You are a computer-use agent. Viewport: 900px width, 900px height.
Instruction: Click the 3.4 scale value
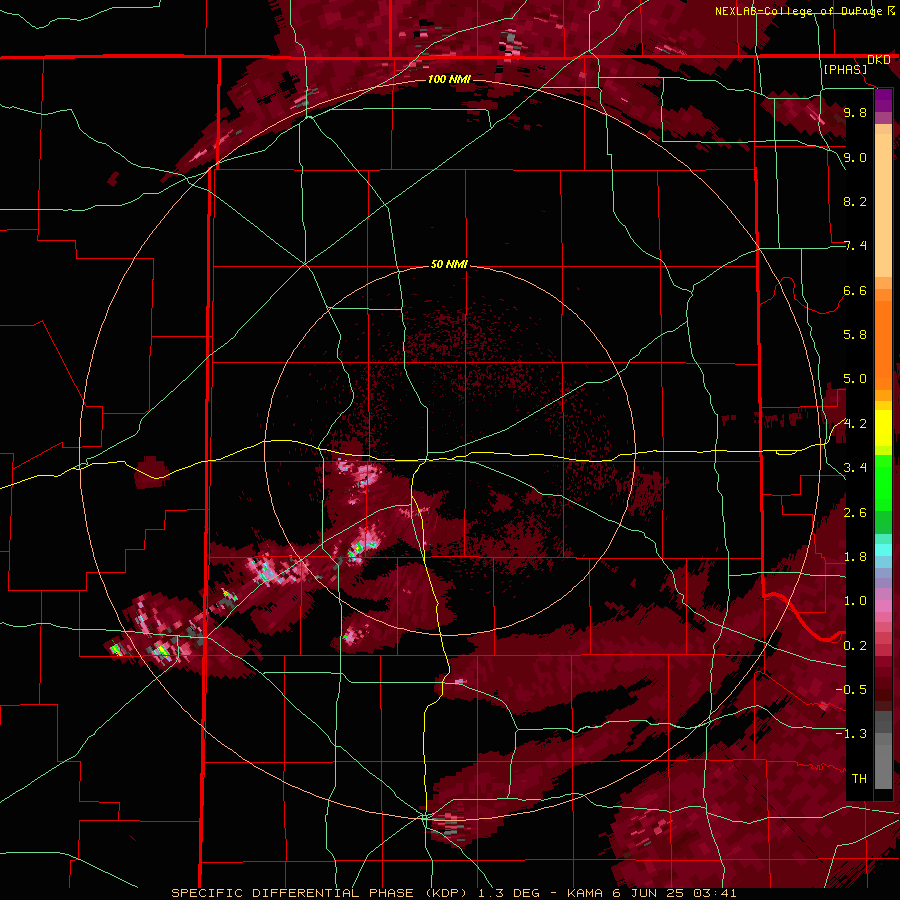click(x=855, y=468)
